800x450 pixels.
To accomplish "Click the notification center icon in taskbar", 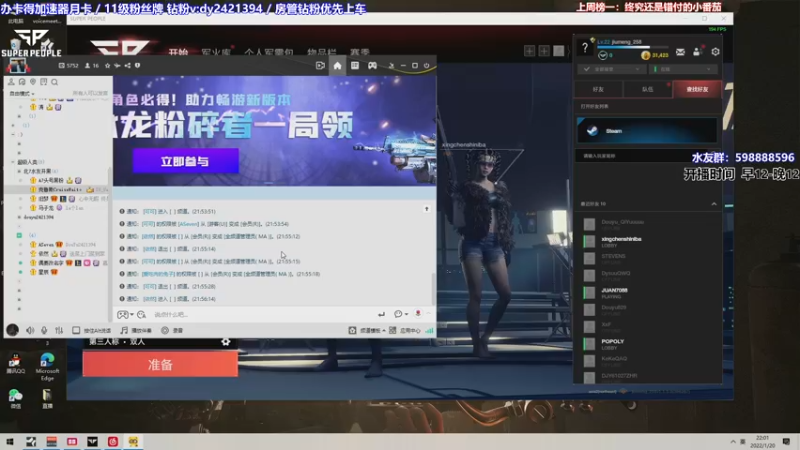I will click(786, 441).
